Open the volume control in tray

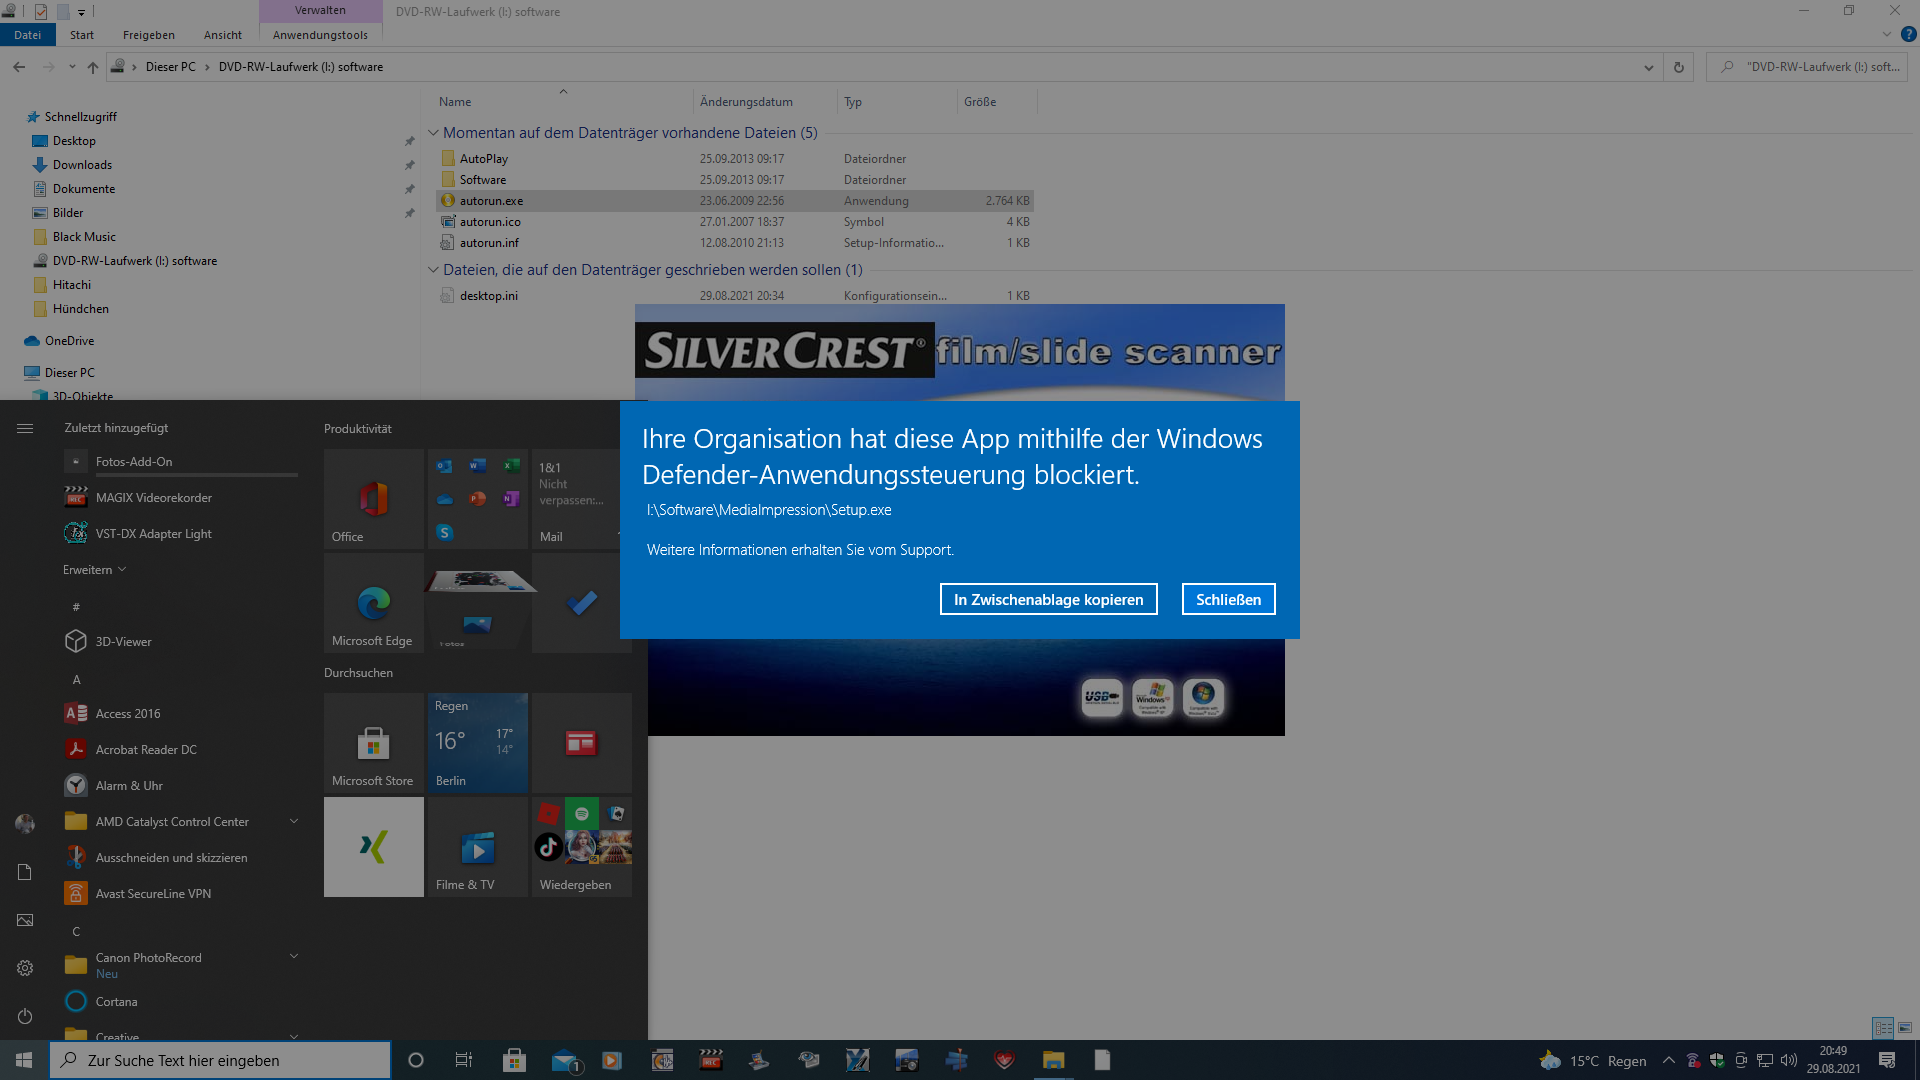click(1789, 1060)
